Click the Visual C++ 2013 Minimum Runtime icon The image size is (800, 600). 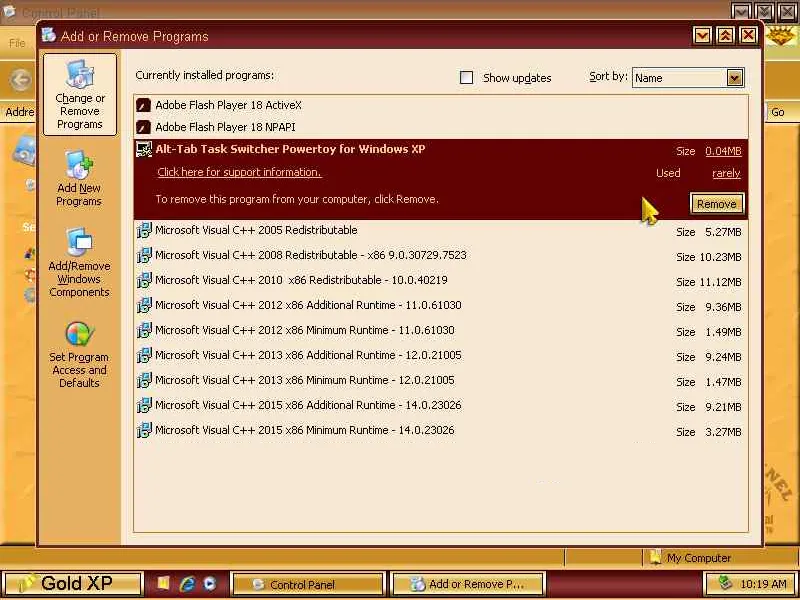[144, 381]
